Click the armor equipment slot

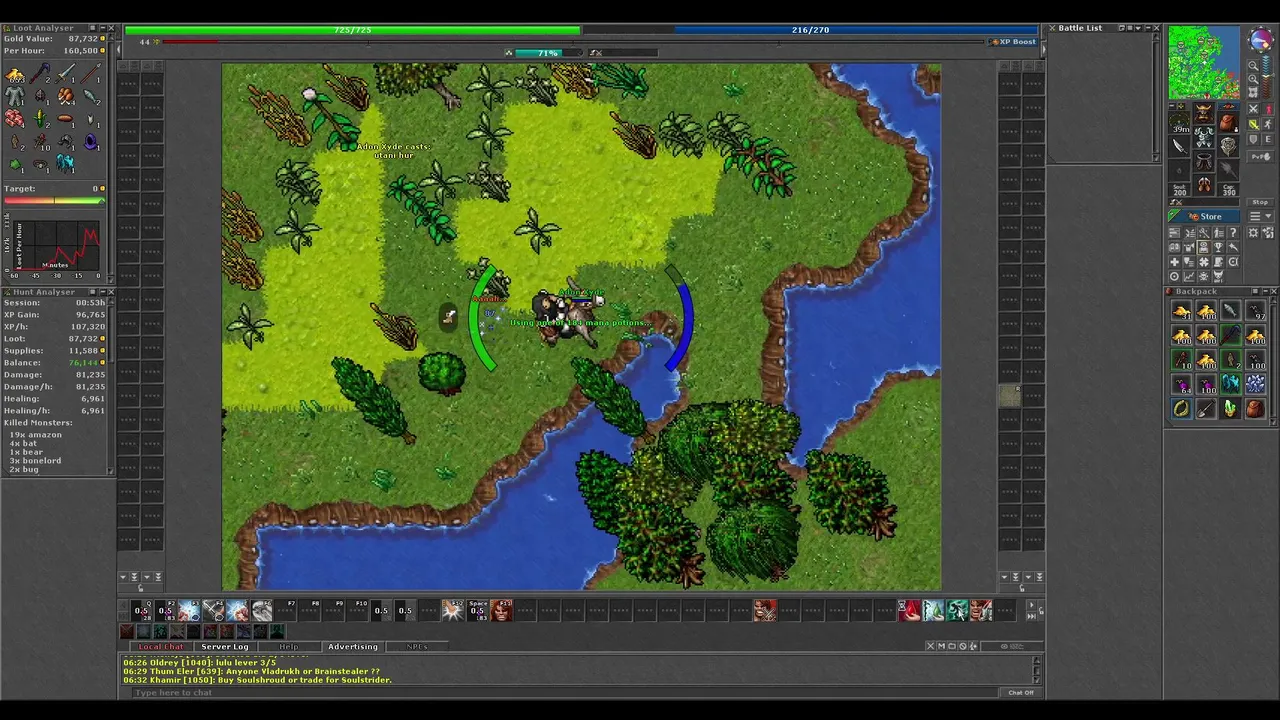click(1204, 136)
